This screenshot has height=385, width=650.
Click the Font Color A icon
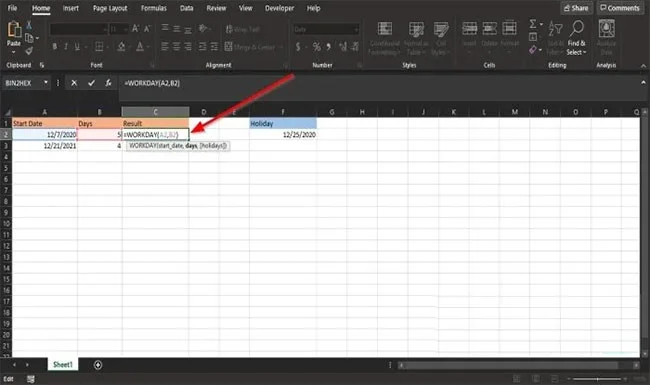(x=140, y=46)
